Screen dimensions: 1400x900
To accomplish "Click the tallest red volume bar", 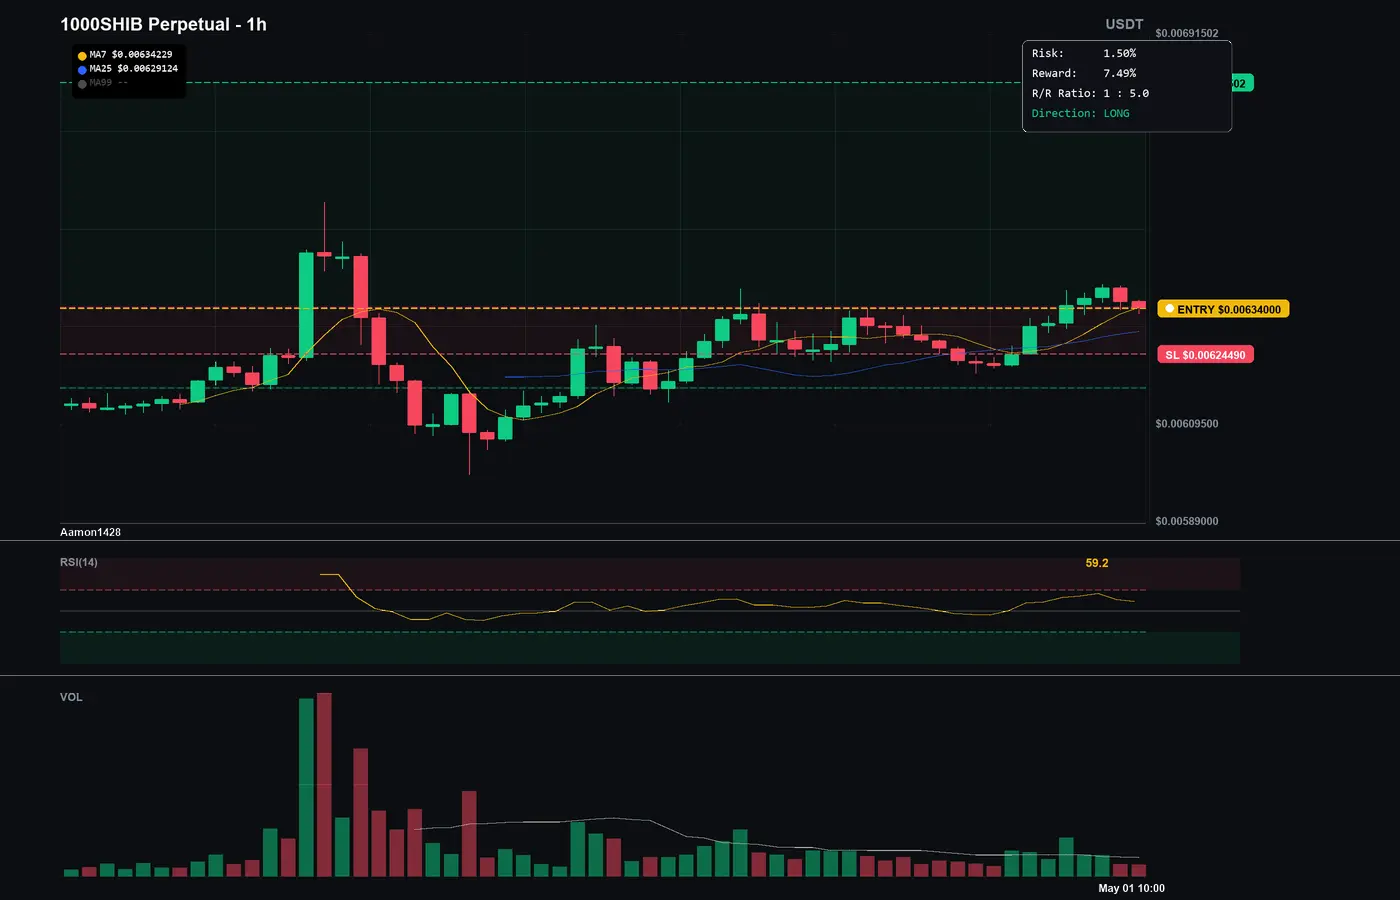I will [324, 785].
